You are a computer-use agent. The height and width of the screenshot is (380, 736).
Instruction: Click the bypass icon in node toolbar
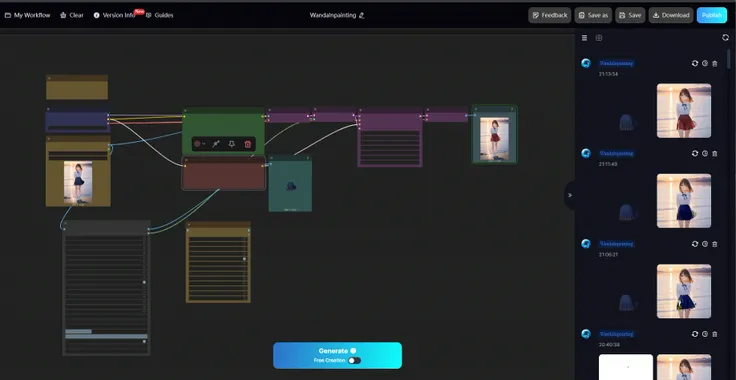pyautogui.click(x=216, y=144)
